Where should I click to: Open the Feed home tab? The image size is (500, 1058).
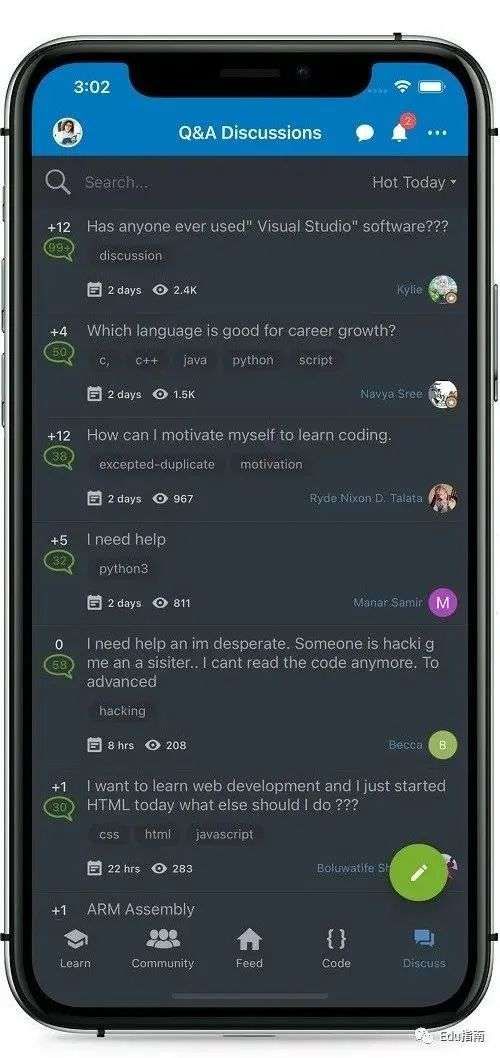[x=249, y=948]
